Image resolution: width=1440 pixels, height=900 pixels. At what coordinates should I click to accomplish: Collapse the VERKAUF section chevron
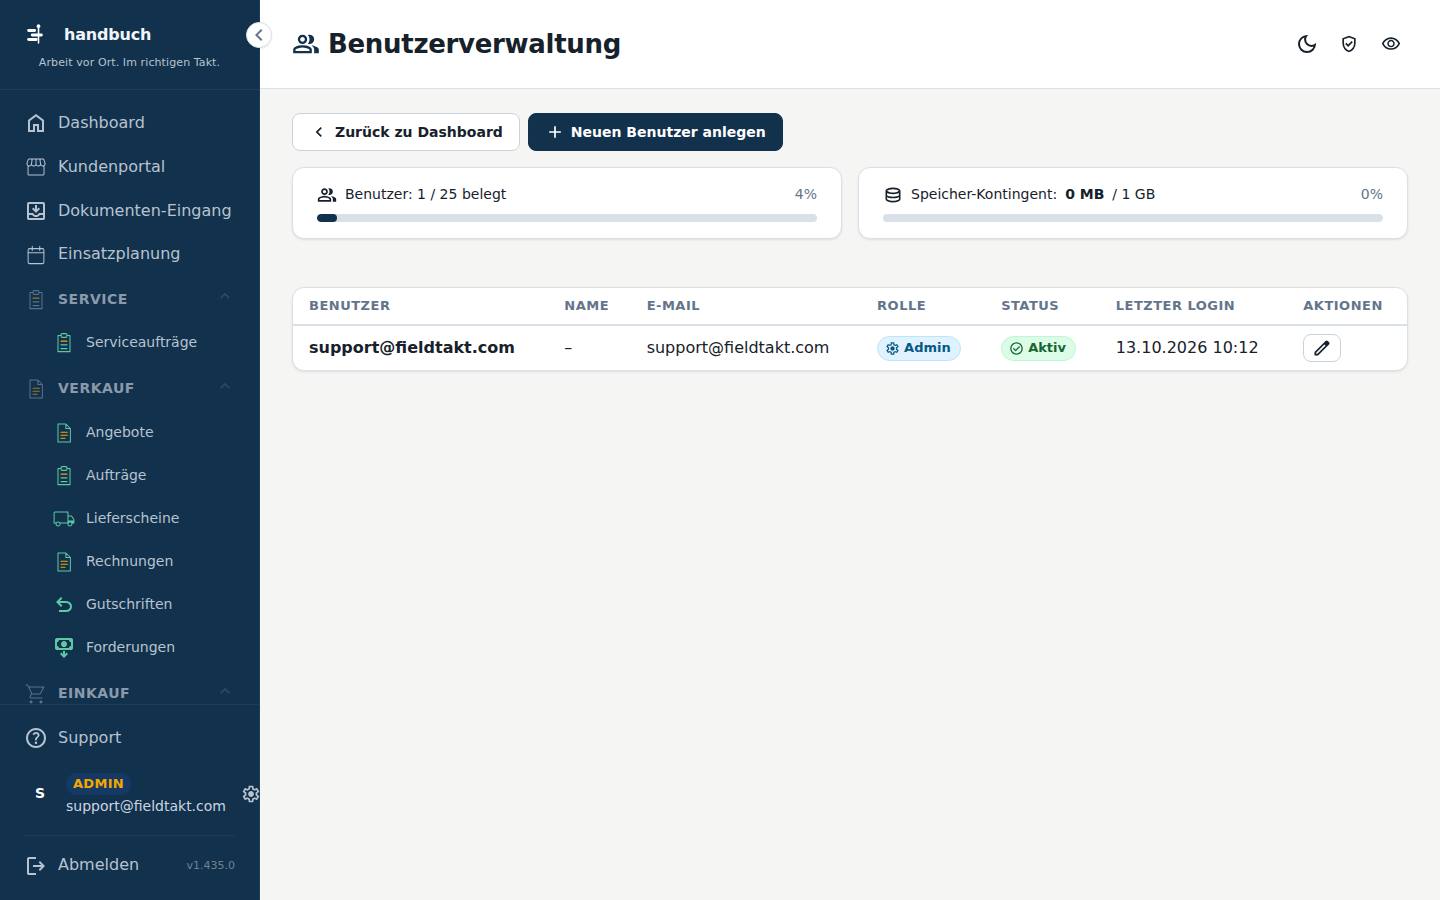coord(225,387)
